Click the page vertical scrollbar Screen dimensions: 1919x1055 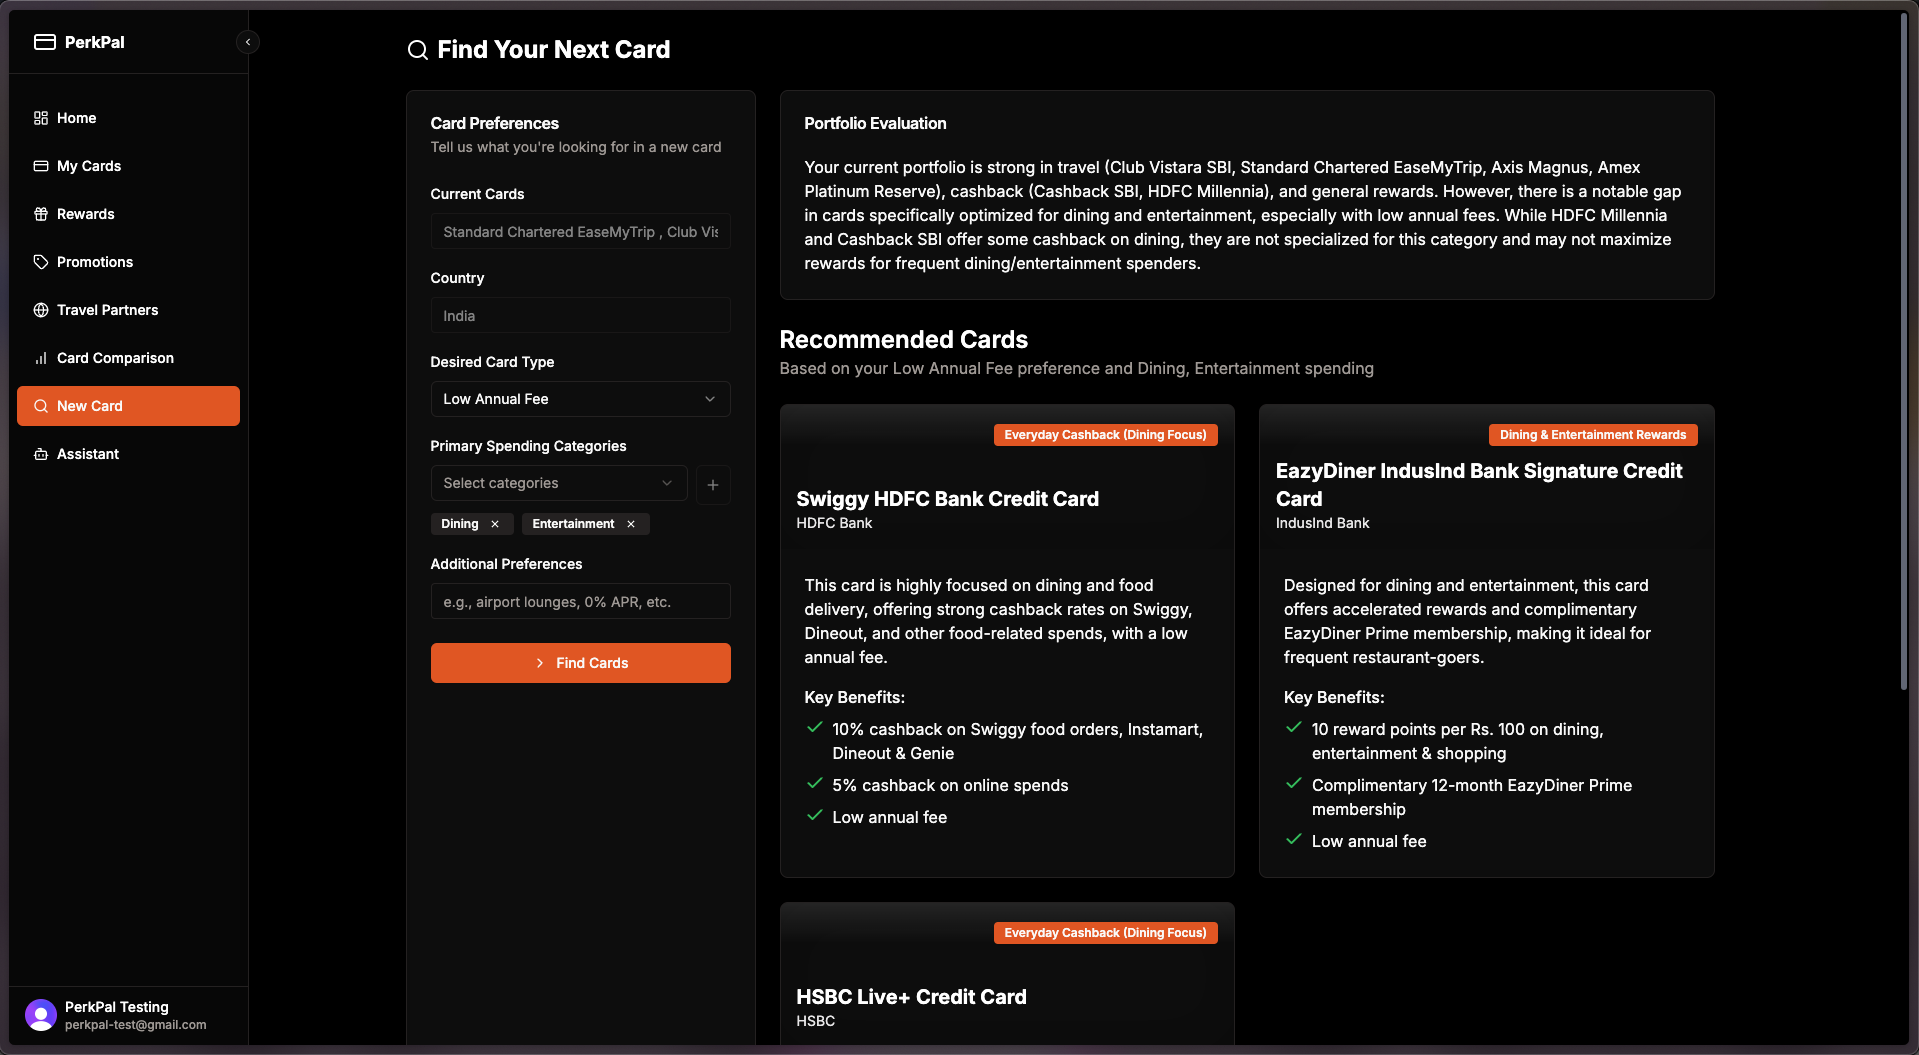click(1903, 350)
